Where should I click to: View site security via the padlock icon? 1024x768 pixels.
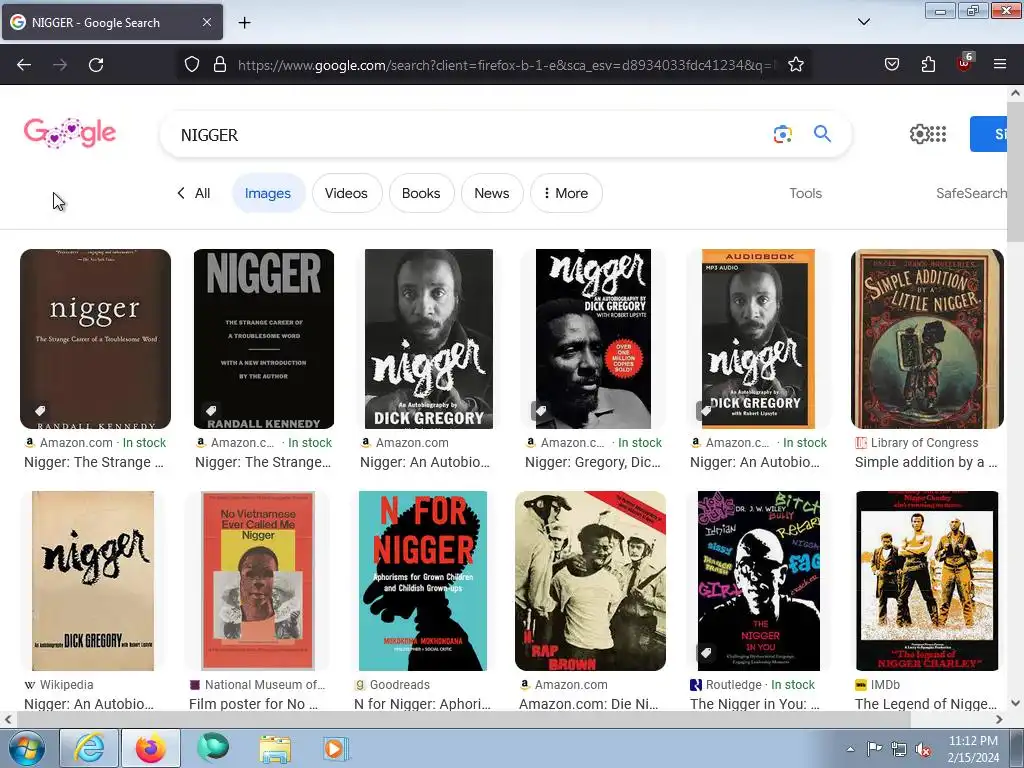tap(220, 65)
